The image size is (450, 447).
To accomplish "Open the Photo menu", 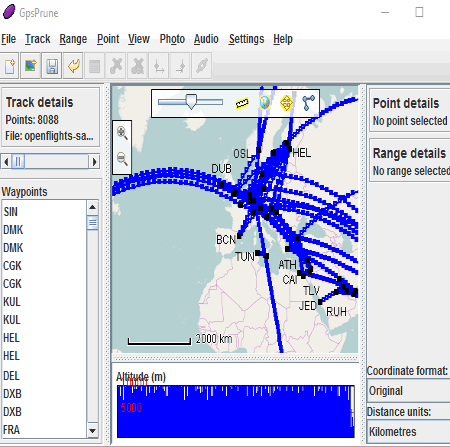I will 172,39.
